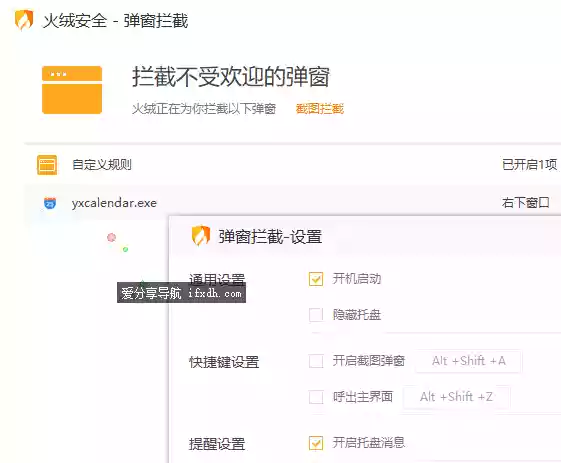This screenshot has width=561, height=463.
Task: Click the 拦截不受欢迎的弹窗 heading
Action: pyautogui.click(x=231, y=77)
